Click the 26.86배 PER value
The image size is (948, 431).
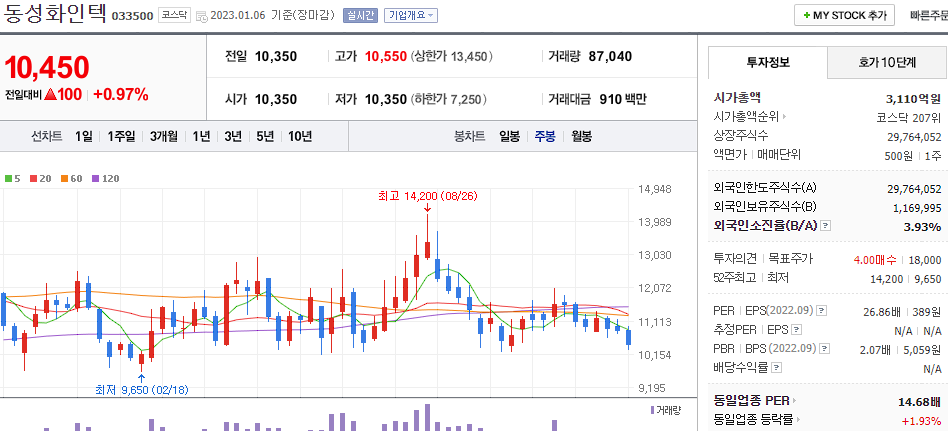(x=882, y=312)
